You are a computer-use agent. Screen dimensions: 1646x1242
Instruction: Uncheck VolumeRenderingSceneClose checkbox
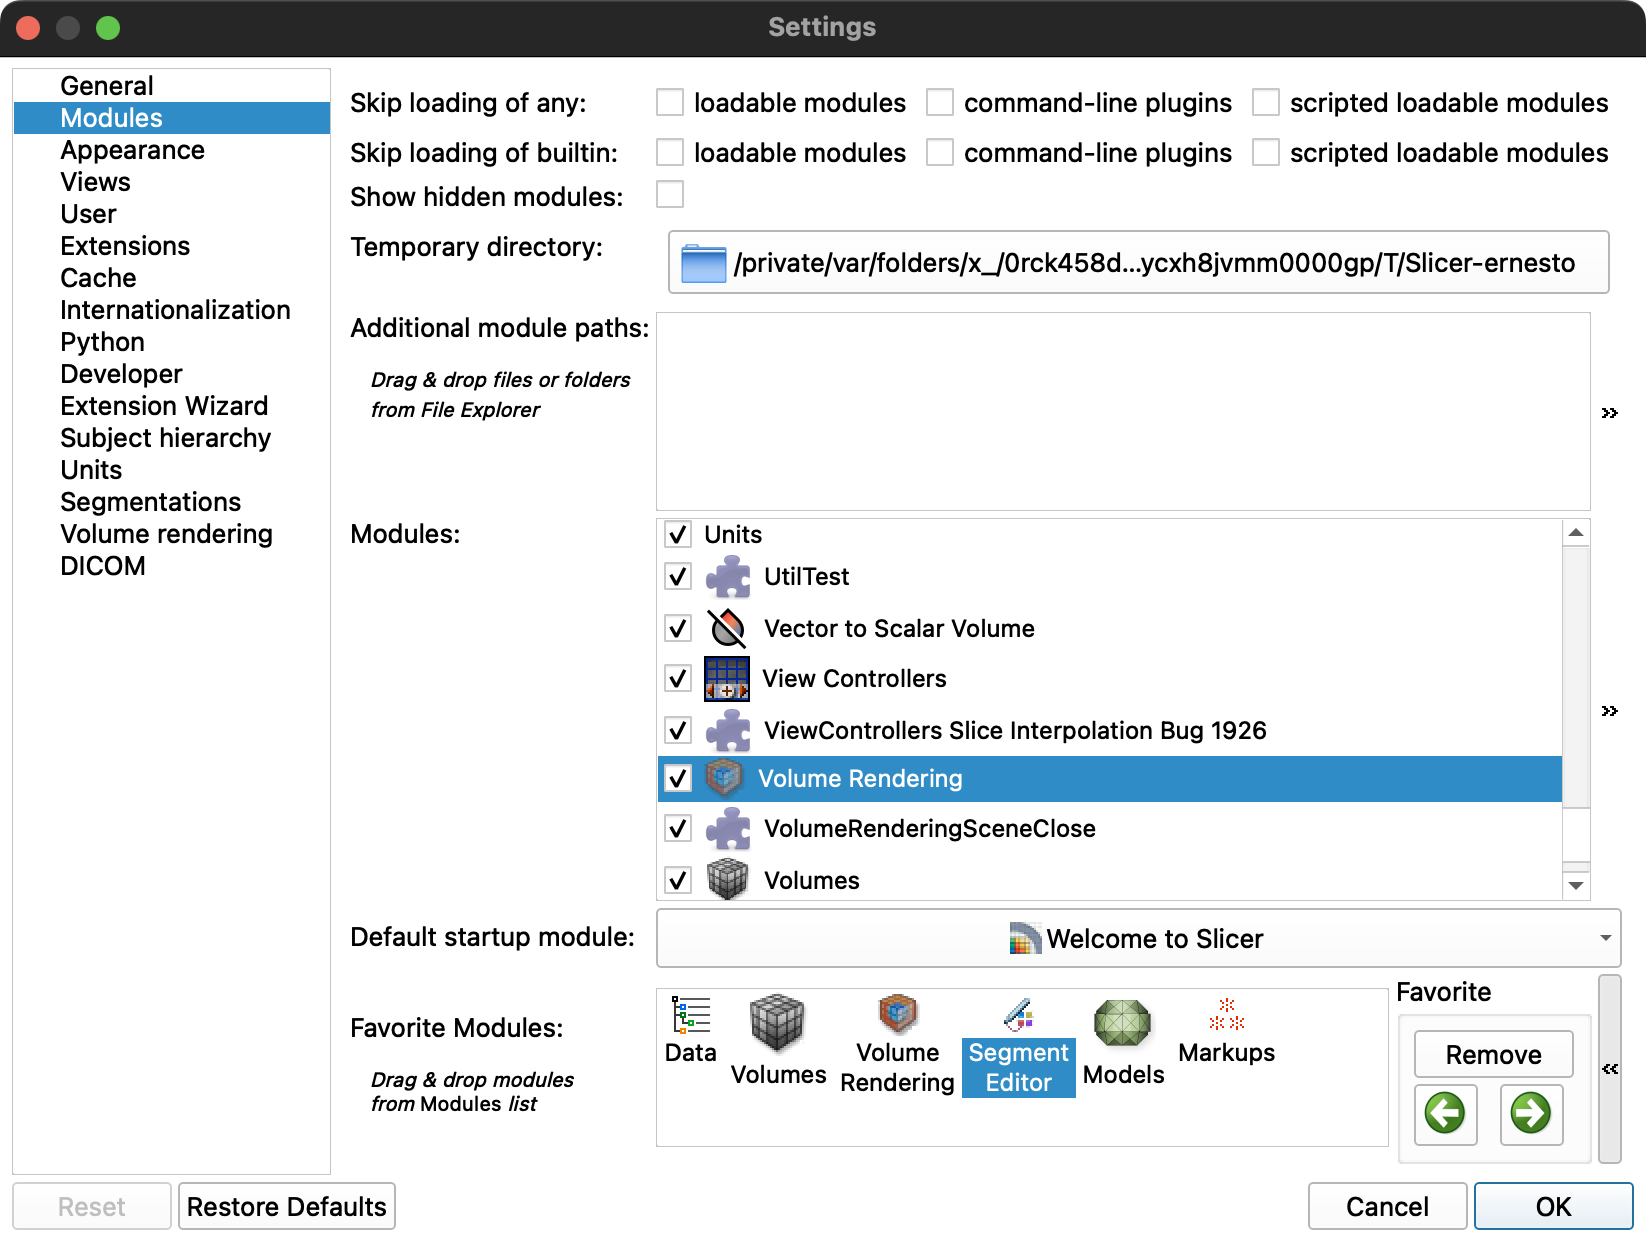[x=678, y=828]
